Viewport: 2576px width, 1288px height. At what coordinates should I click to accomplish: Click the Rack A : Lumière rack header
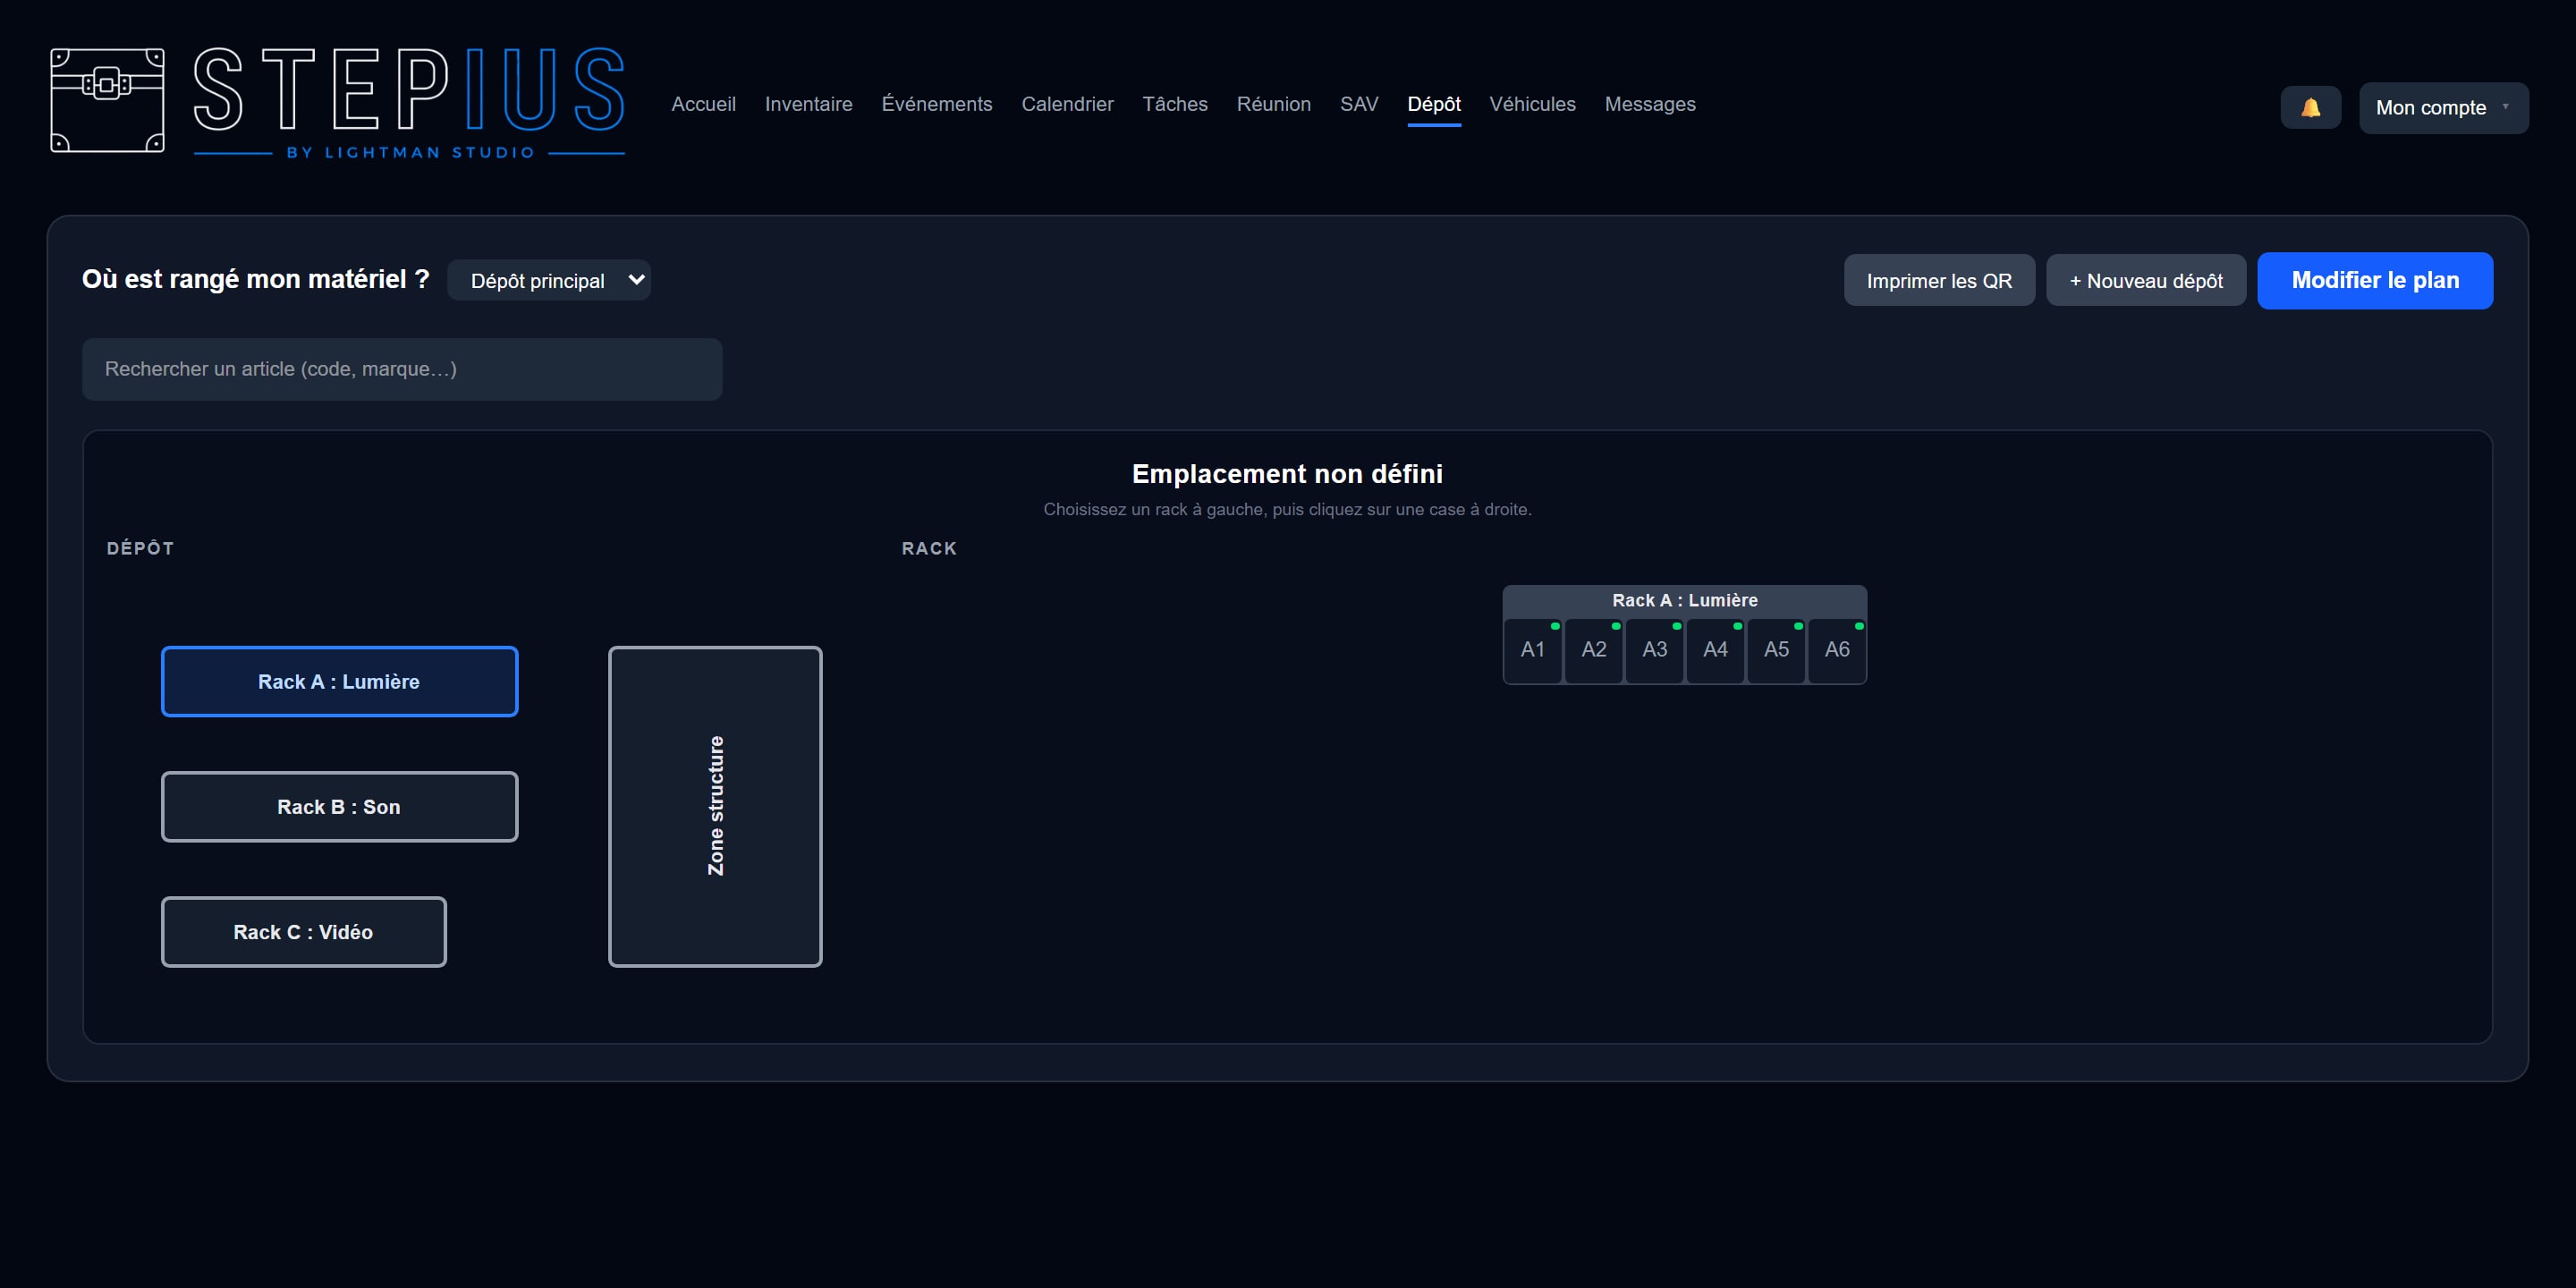click(1684, 600)
